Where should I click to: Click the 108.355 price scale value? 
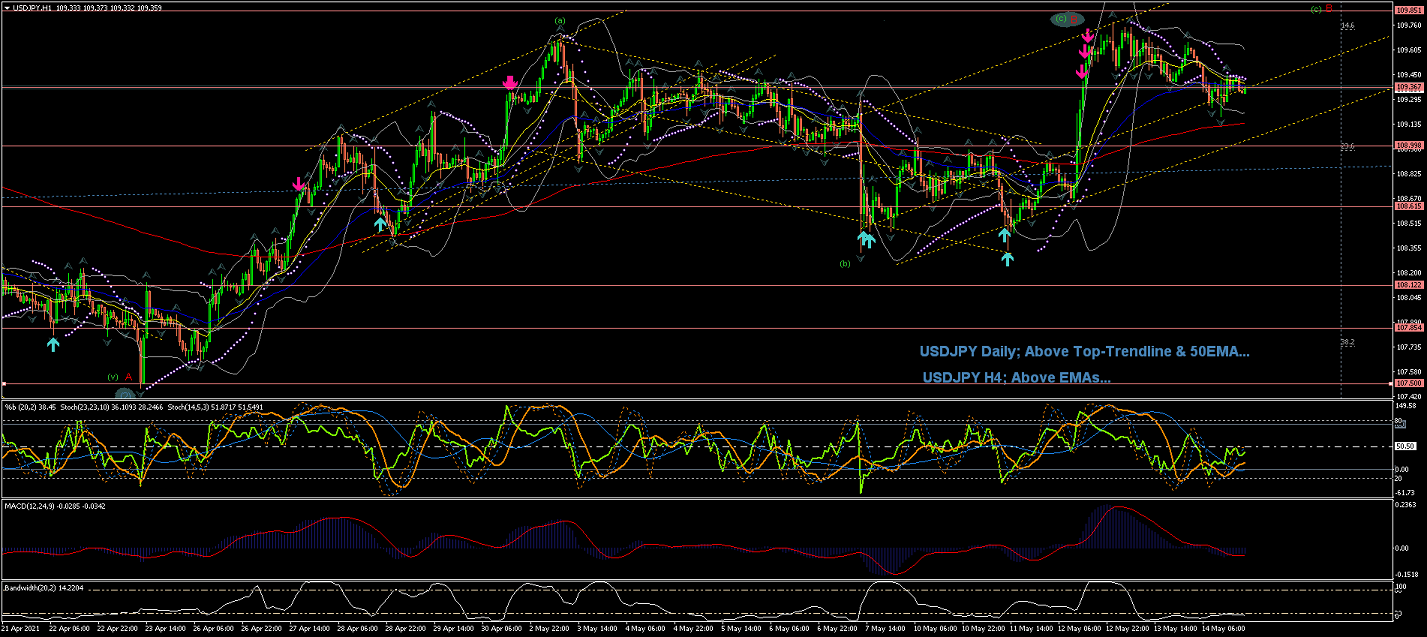click(1410, 248)
